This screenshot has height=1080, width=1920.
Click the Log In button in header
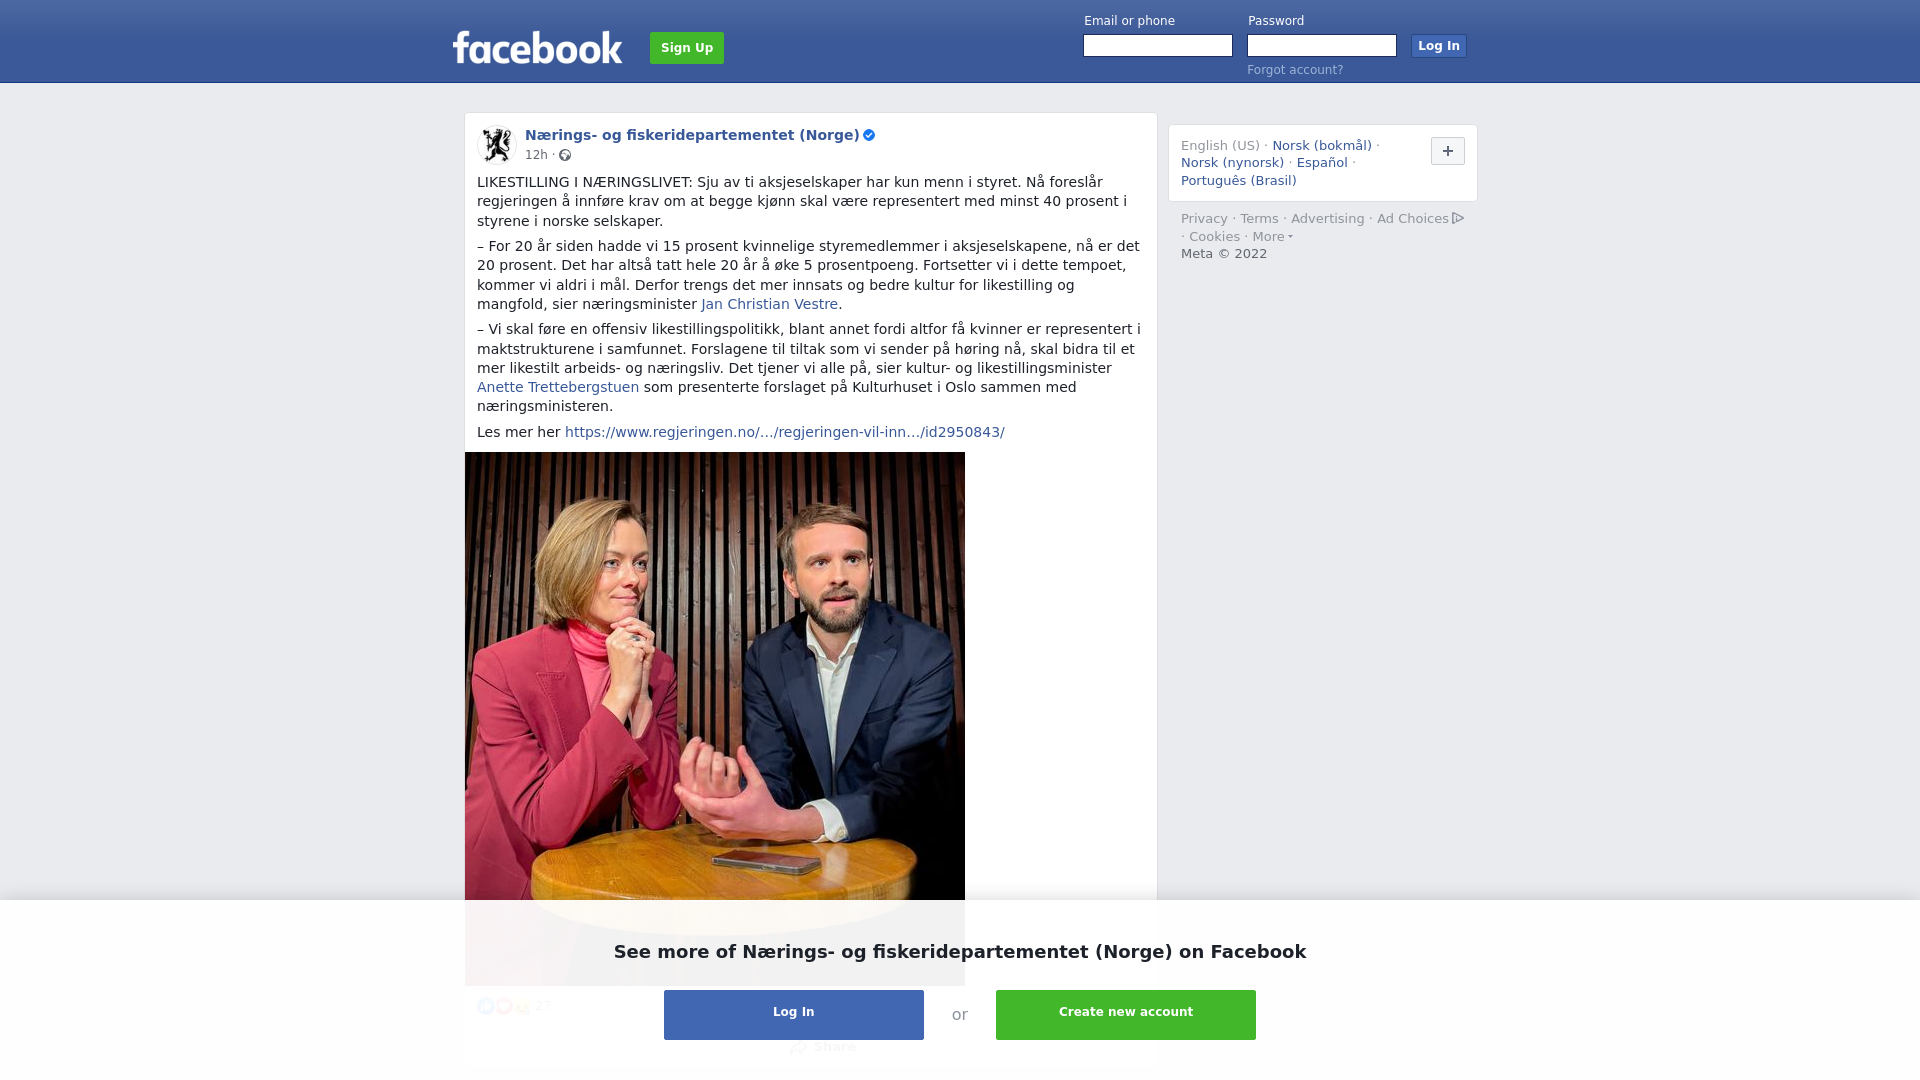point(1438,46)
